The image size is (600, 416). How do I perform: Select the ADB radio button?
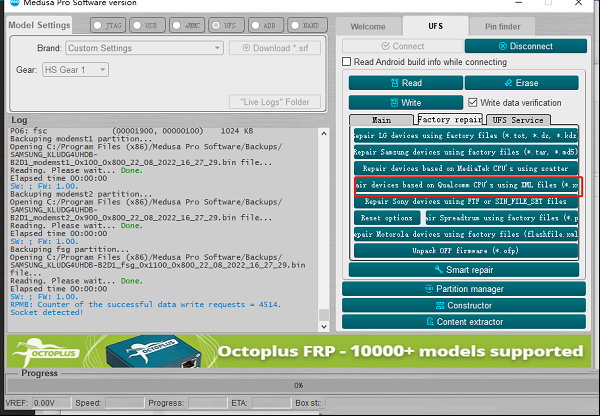tap(255, 25)
